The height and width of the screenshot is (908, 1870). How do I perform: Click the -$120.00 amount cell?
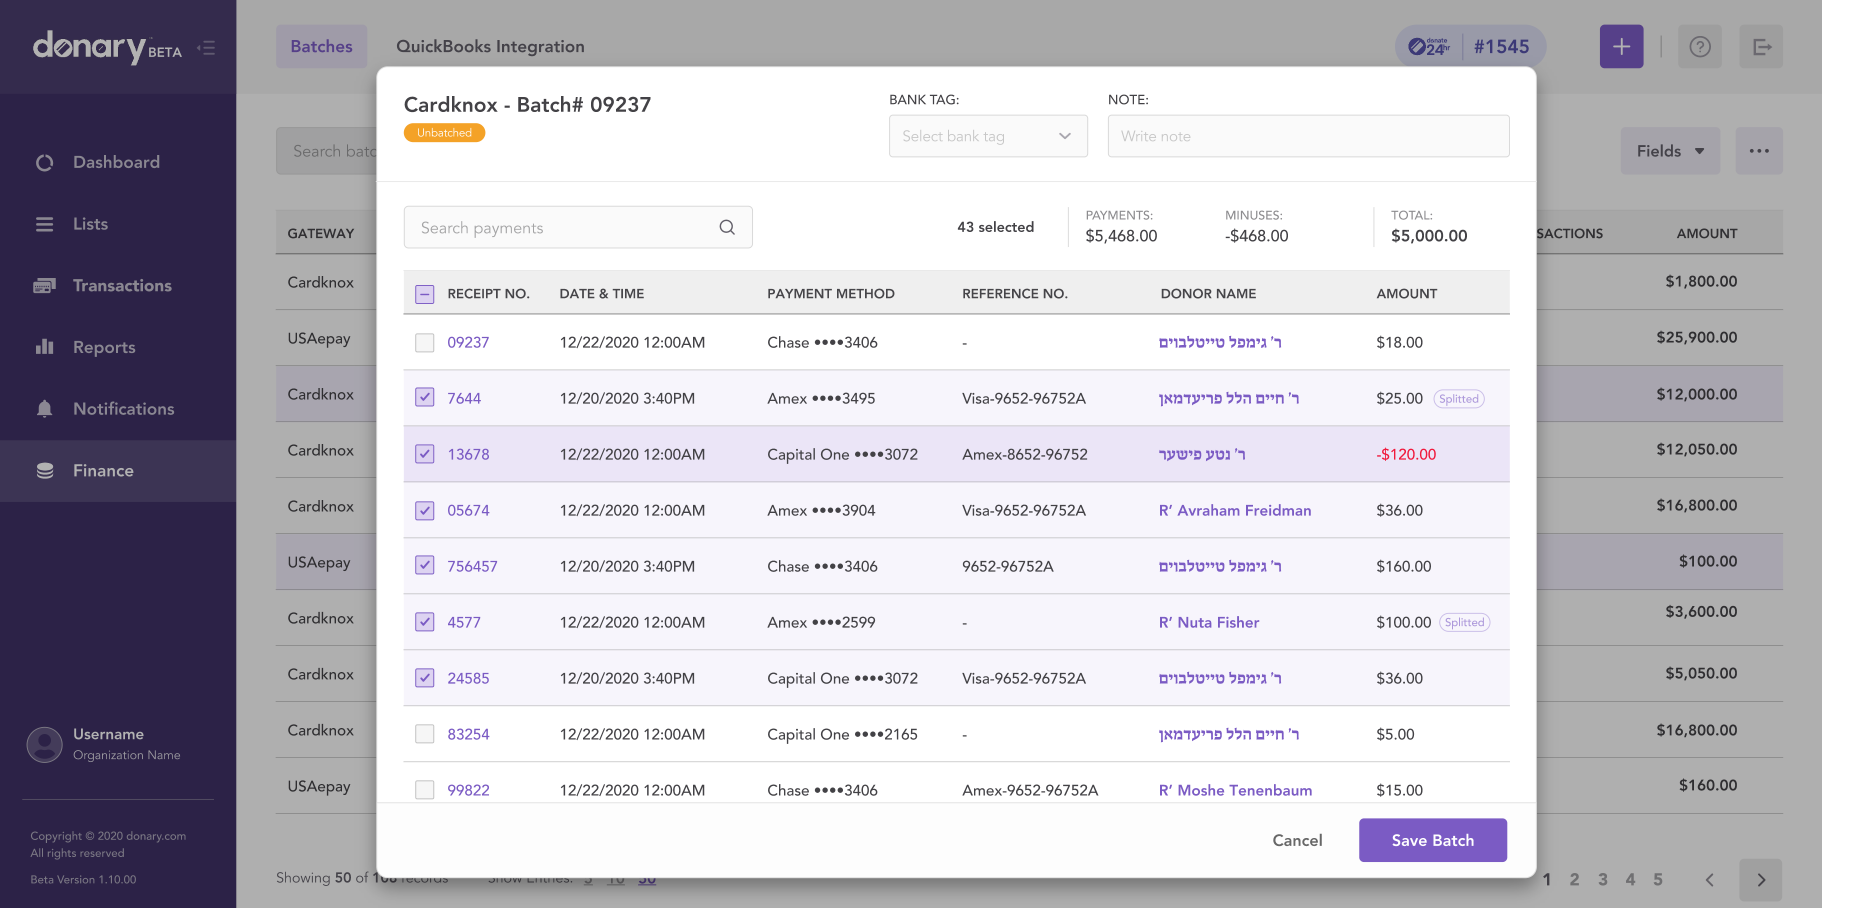point(1406,454)
